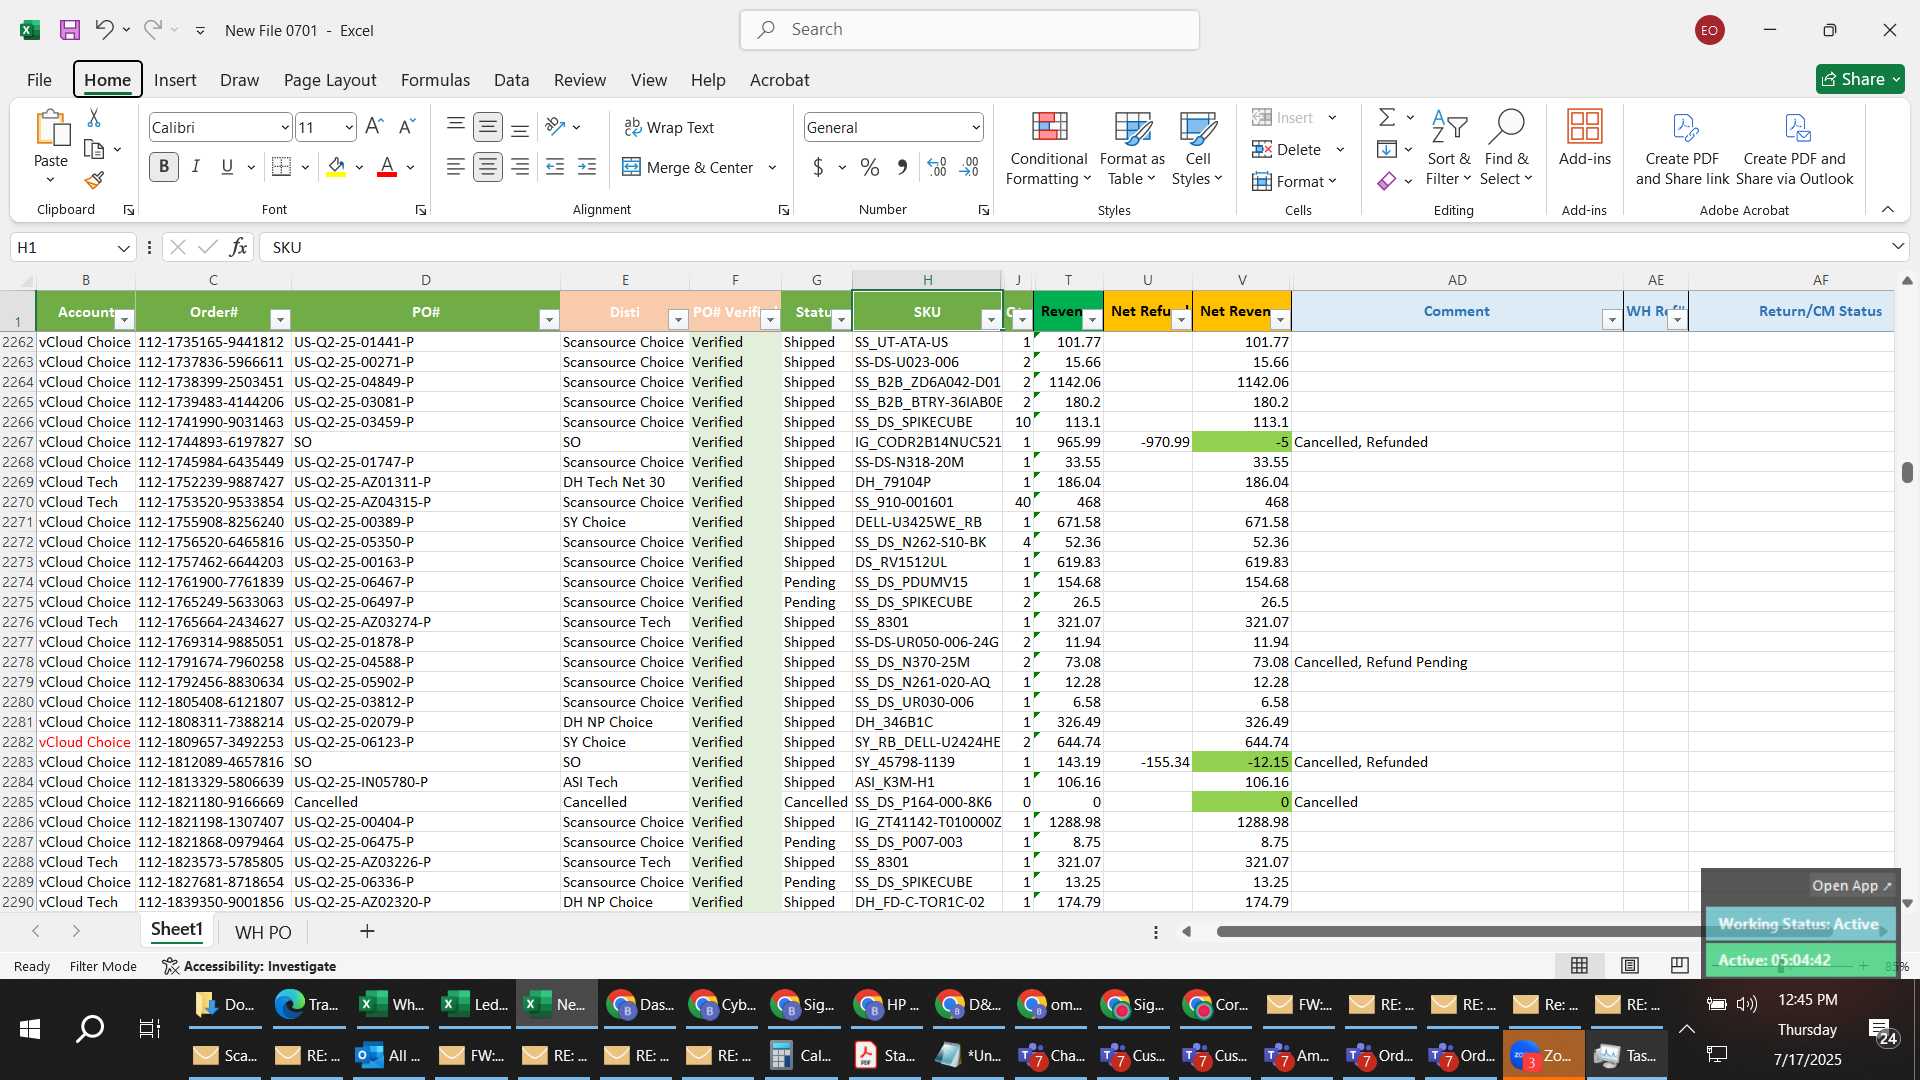
Task: Open the Cell Styles gallery
Action: click(1197, 148)
